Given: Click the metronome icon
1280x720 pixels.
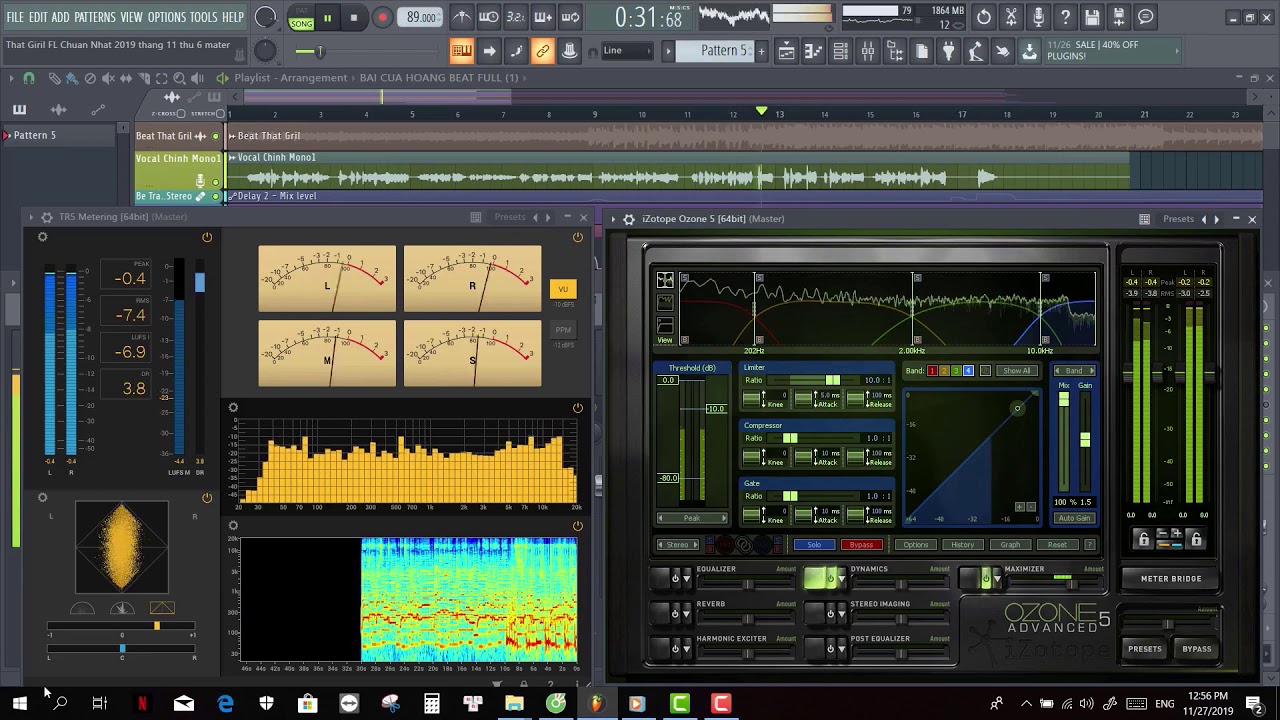Looking at the screenshot, I should (x=461, y=17).
